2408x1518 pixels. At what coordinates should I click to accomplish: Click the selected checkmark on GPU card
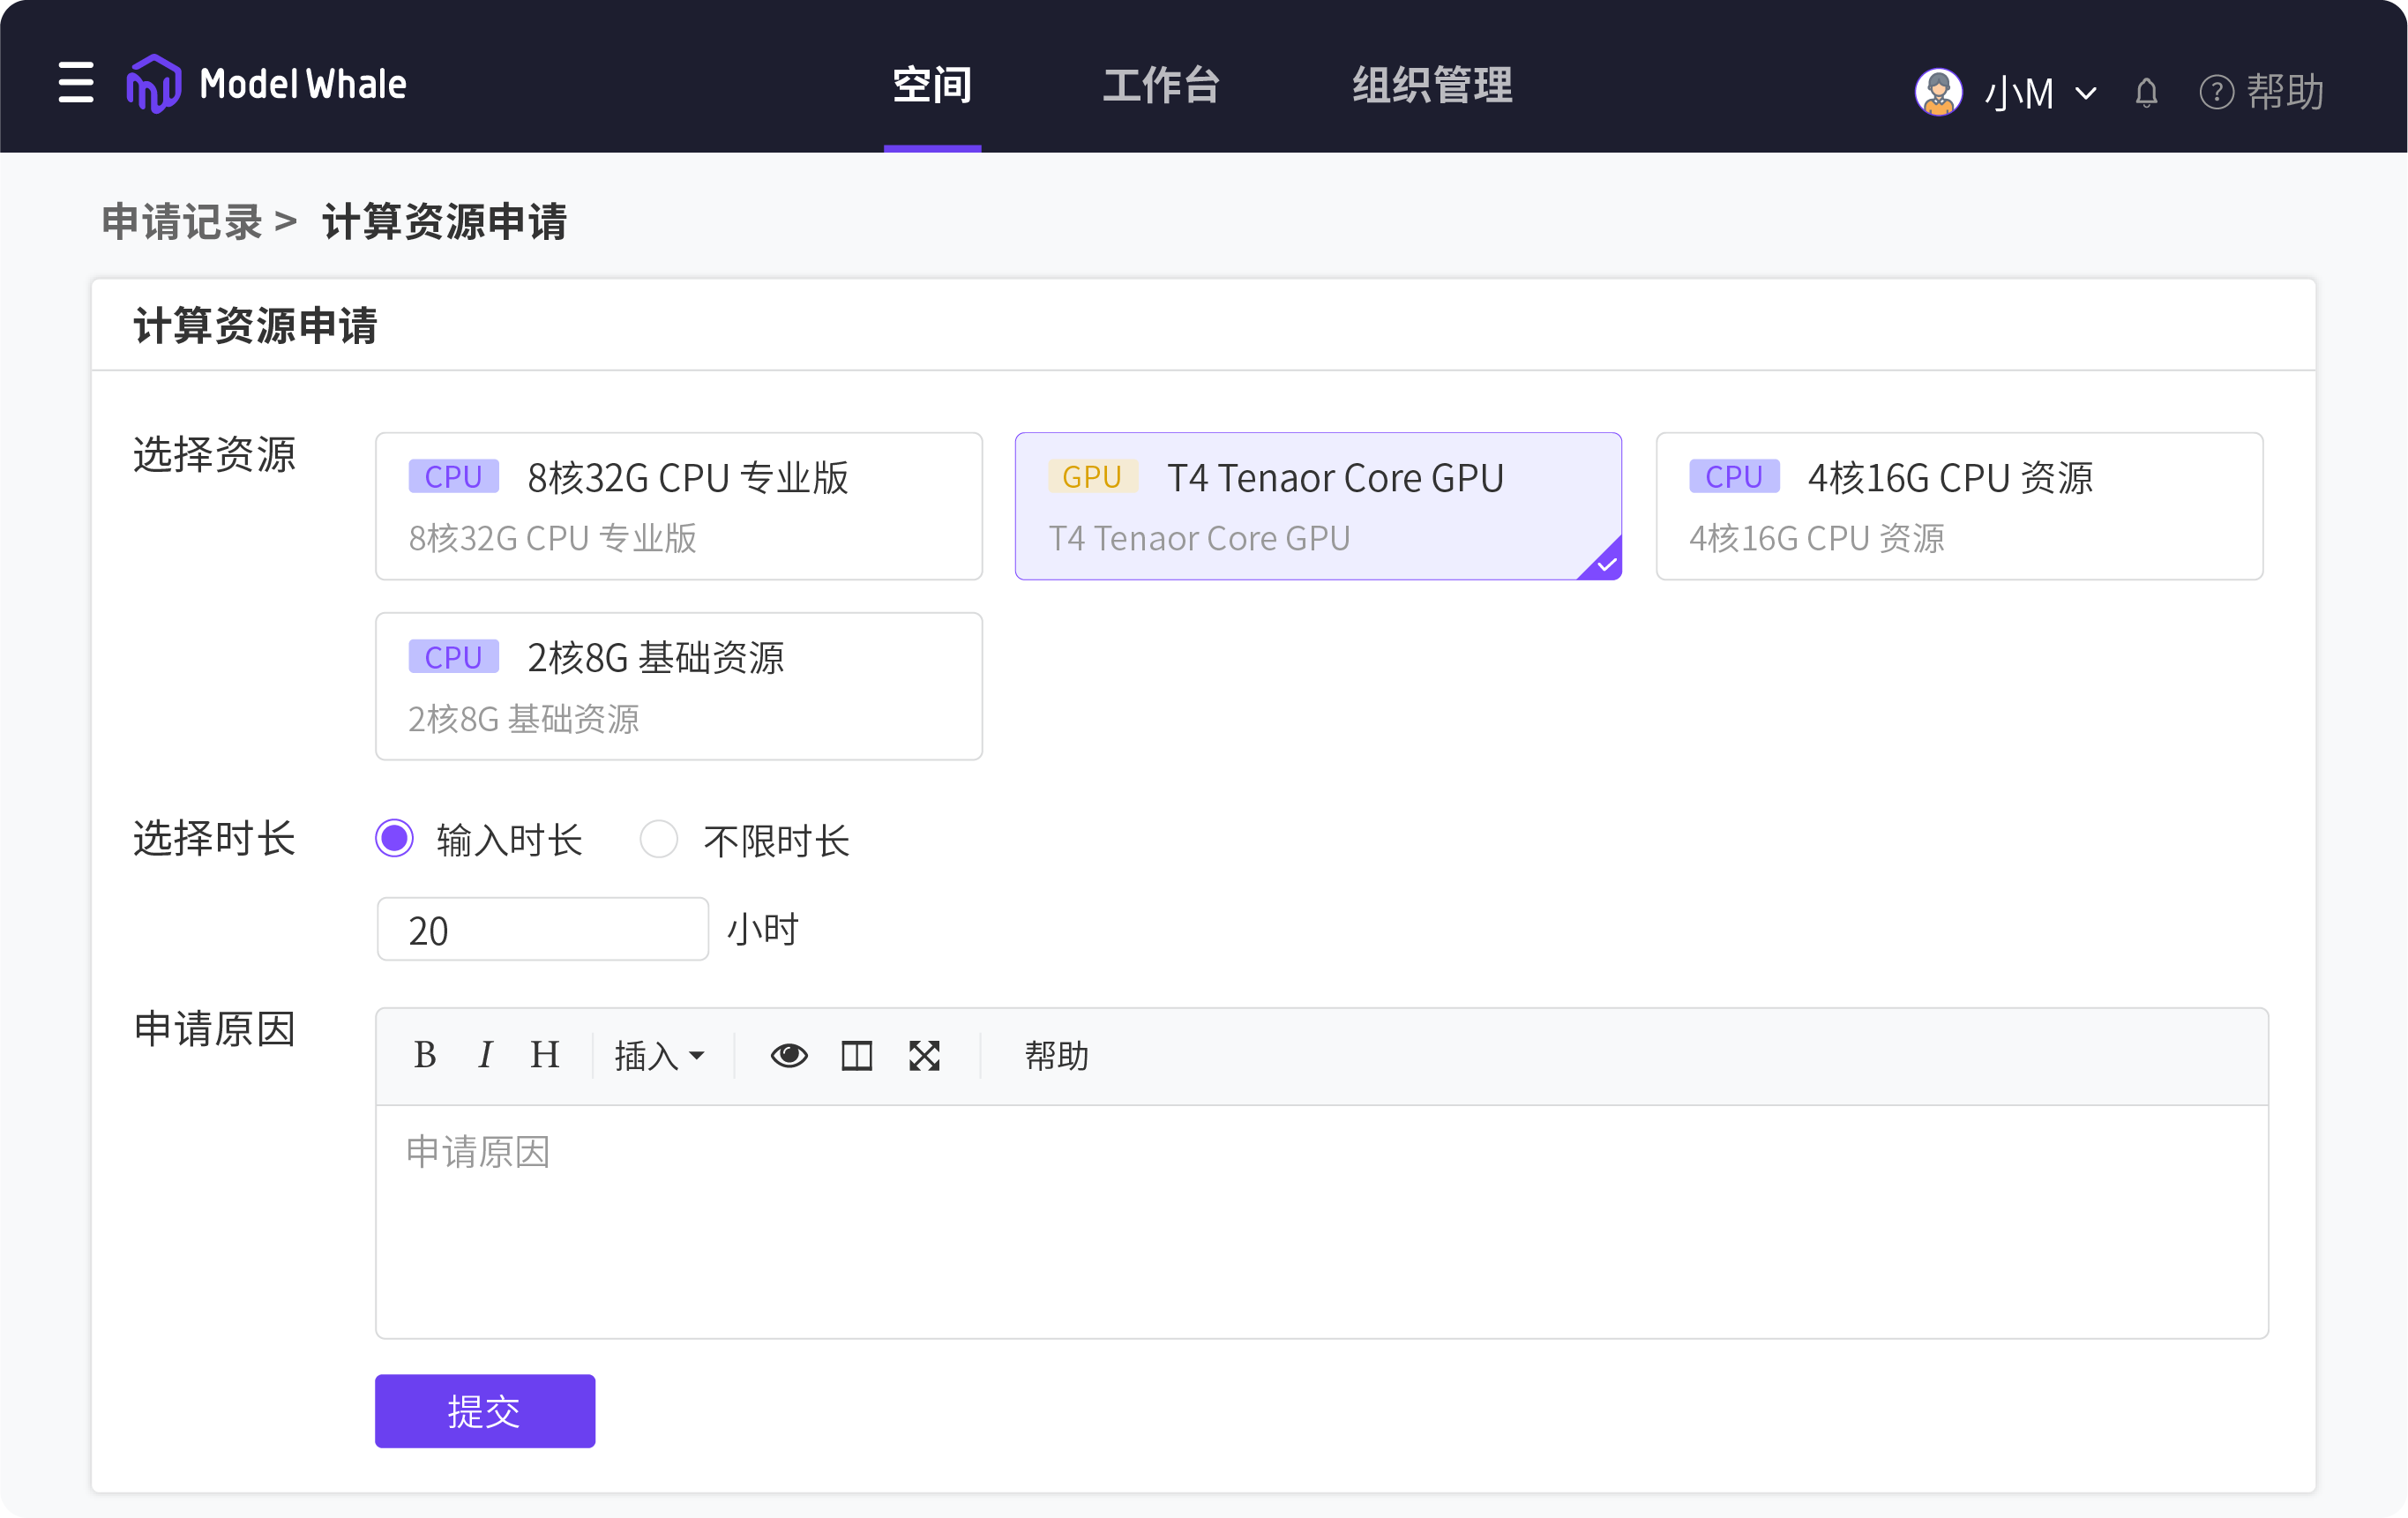(x=1603, y=562)
